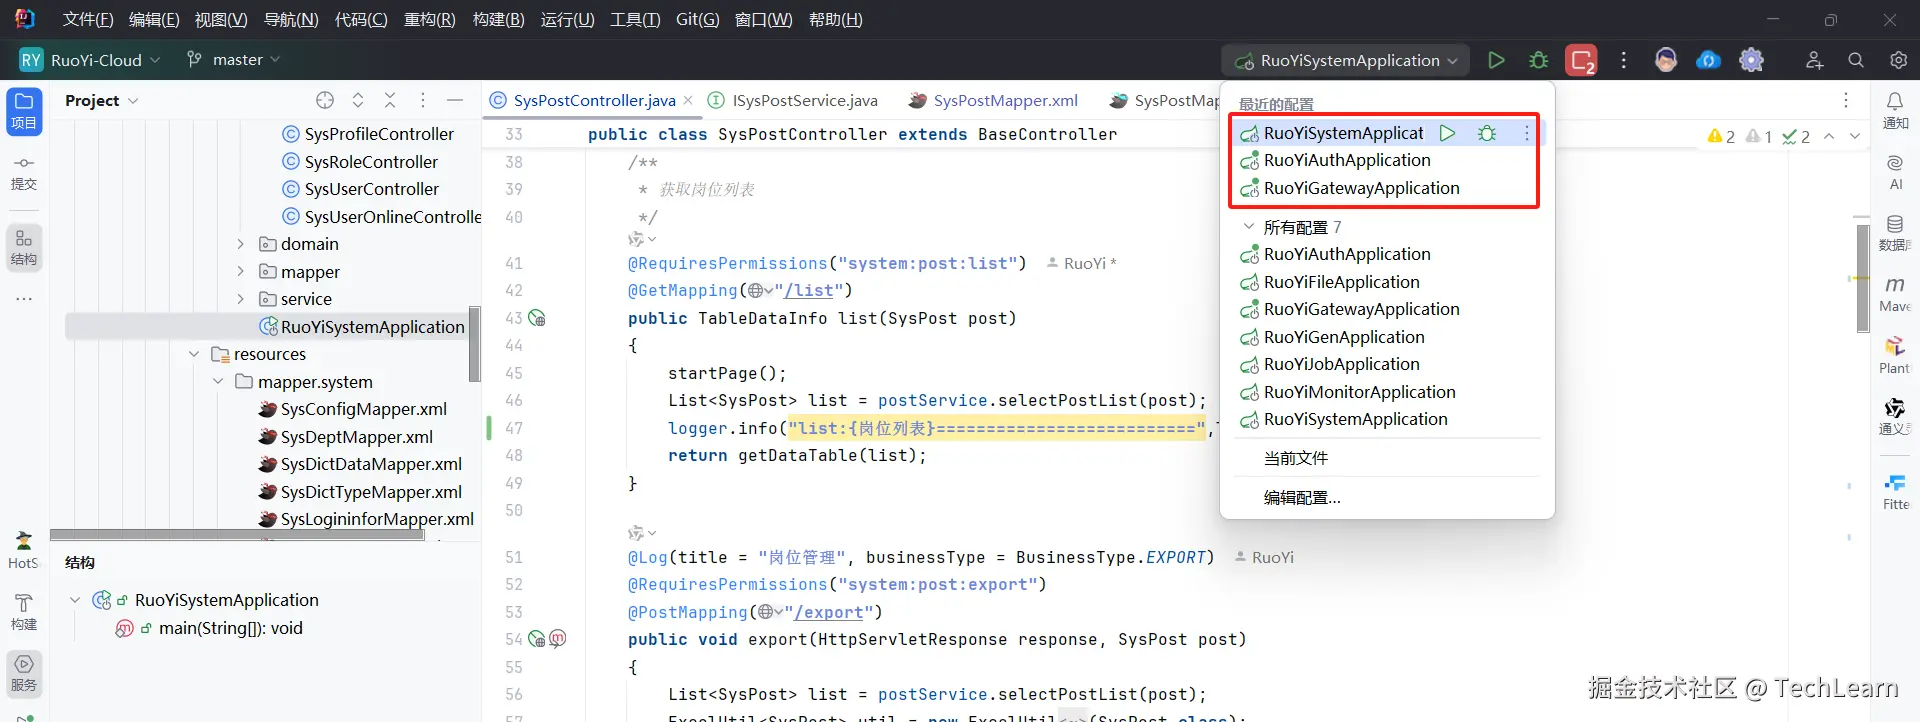Screen dimensions: 1920x722
Task: Select main(String[]): void in Structure panel
Action: pyautogui.click(x=230, y=628)
